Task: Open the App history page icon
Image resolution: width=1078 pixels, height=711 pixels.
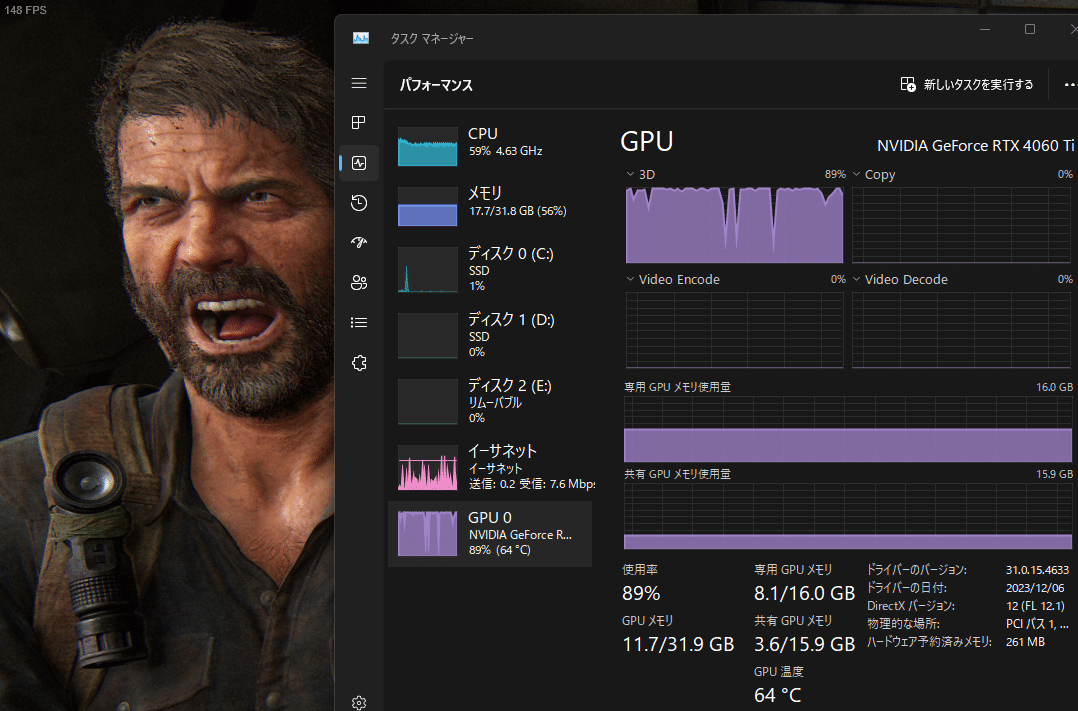Action: 359,203
